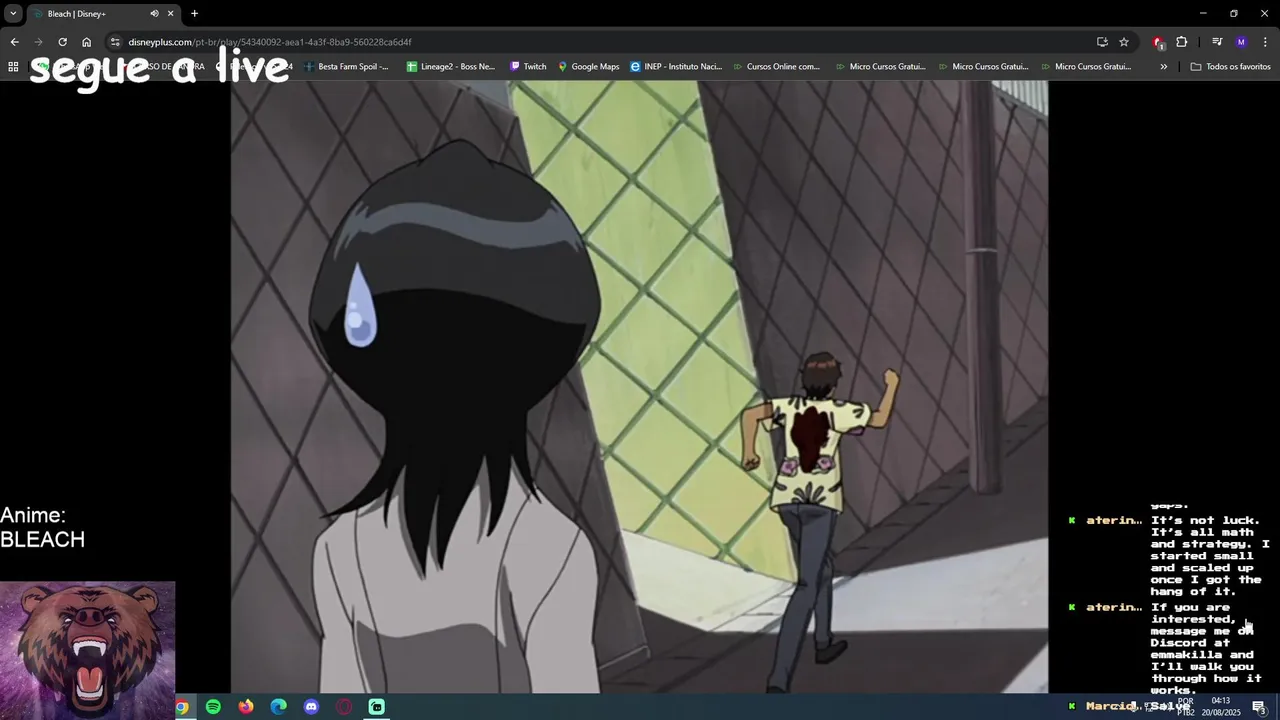
Task: Open the INEP - Instituto bookmark
Action: point(676,67)
